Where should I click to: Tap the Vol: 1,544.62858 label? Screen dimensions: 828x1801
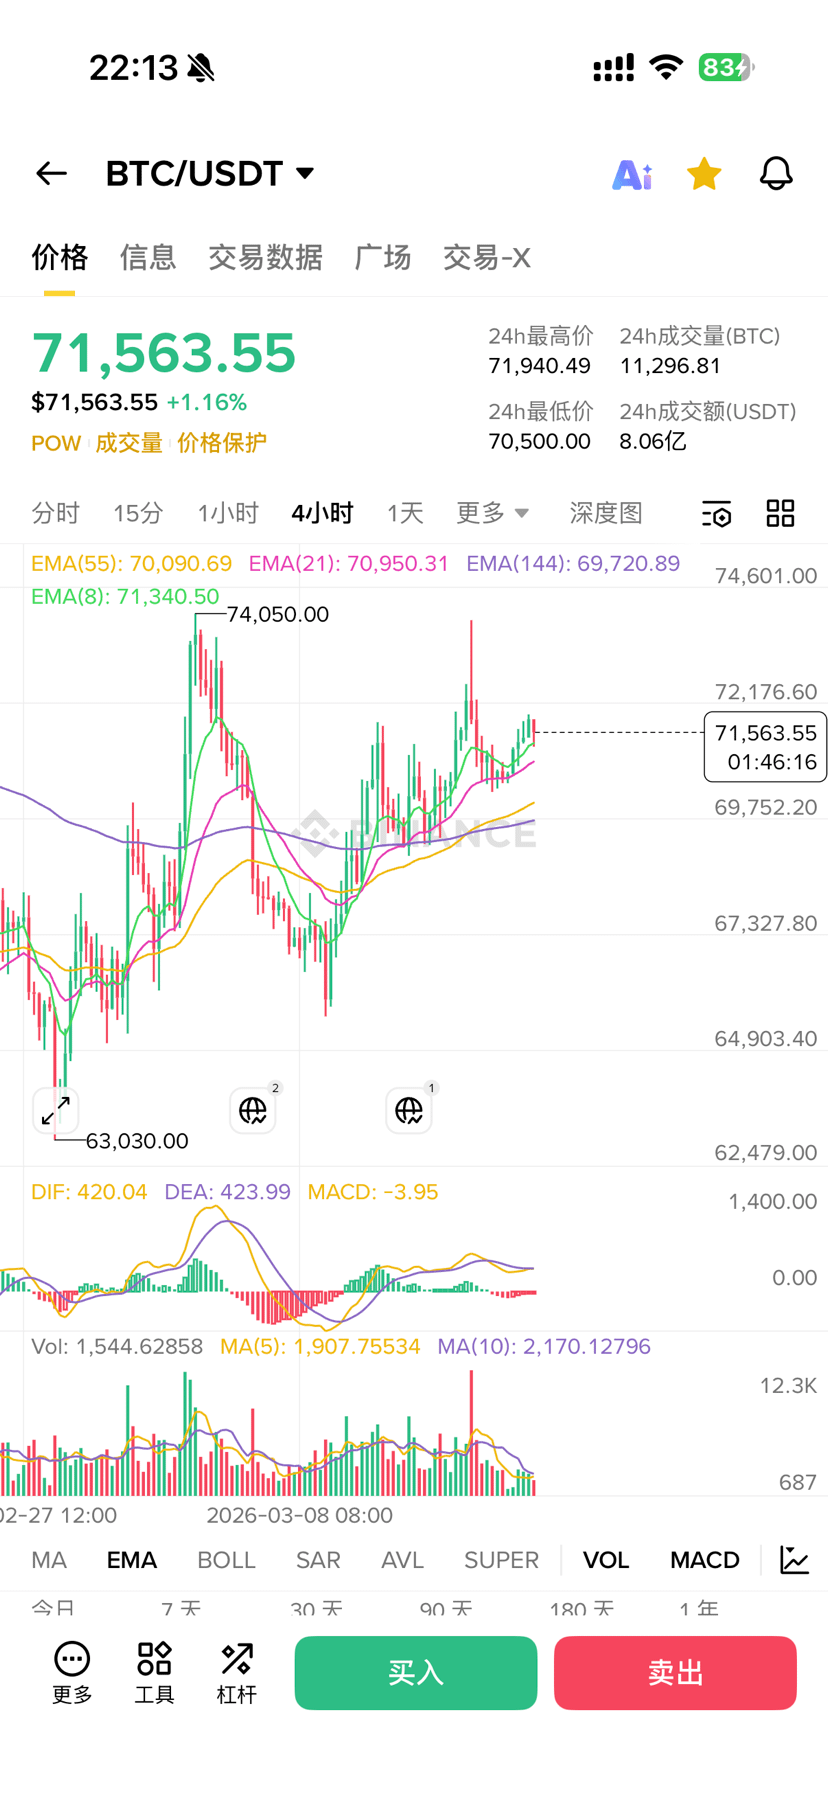coord(117,1347)
